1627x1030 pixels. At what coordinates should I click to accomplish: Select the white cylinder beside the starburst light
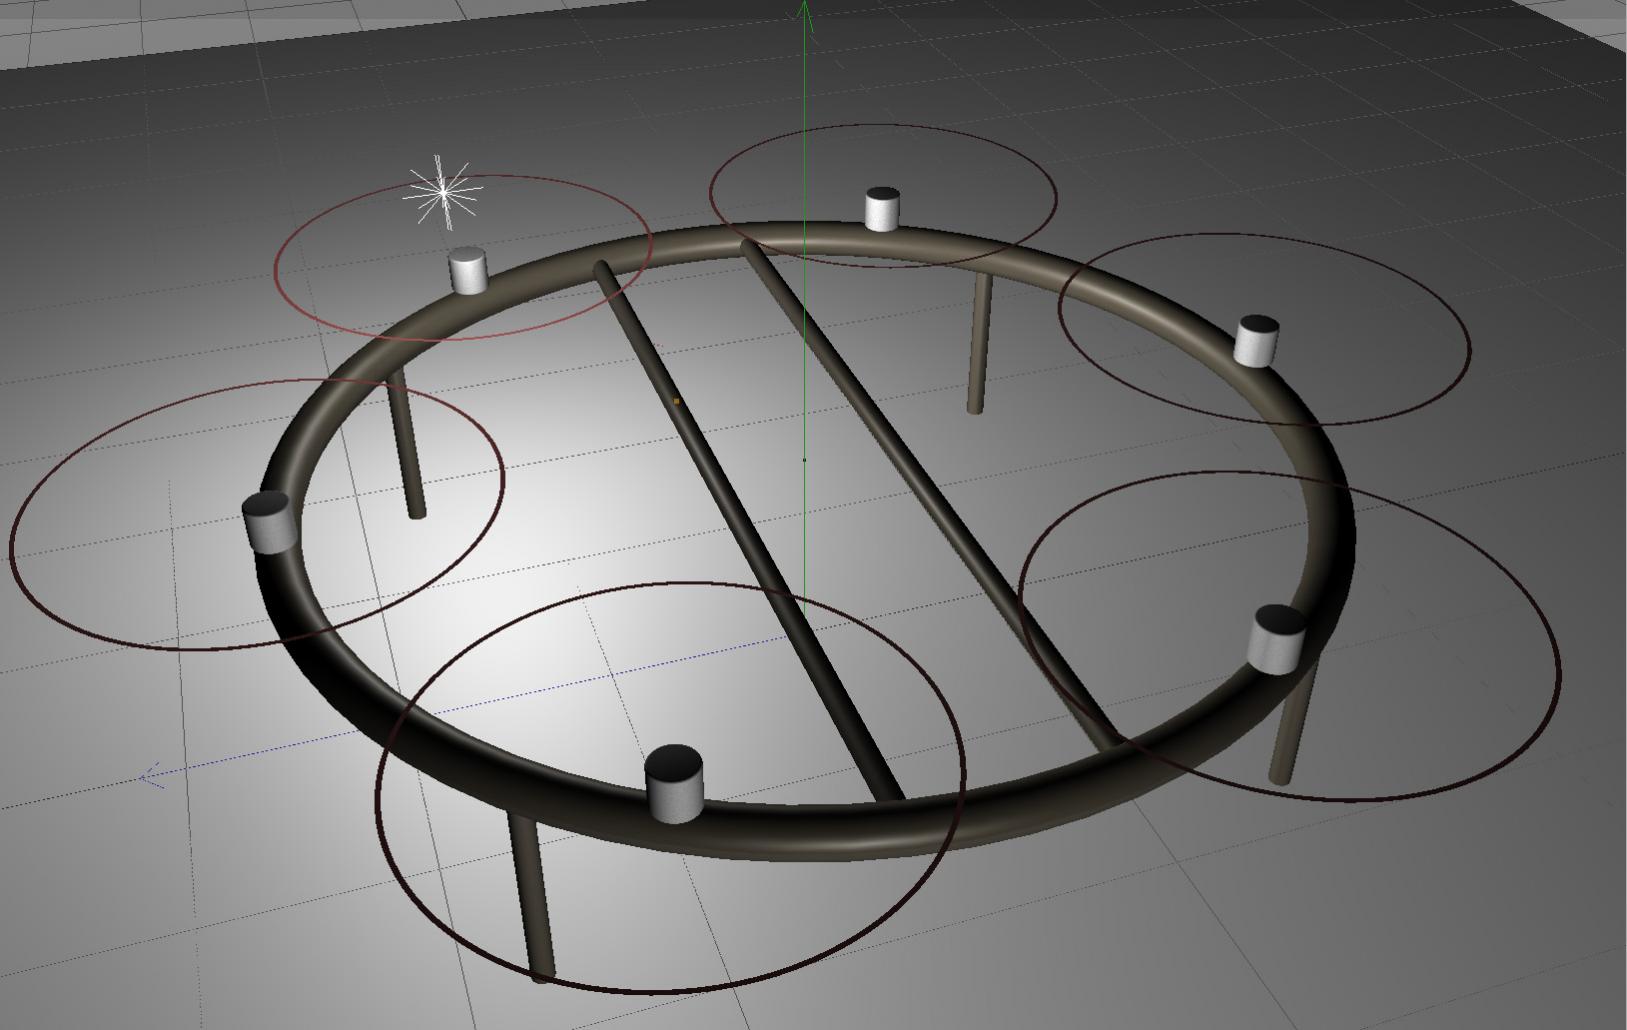tap(468, 271)
